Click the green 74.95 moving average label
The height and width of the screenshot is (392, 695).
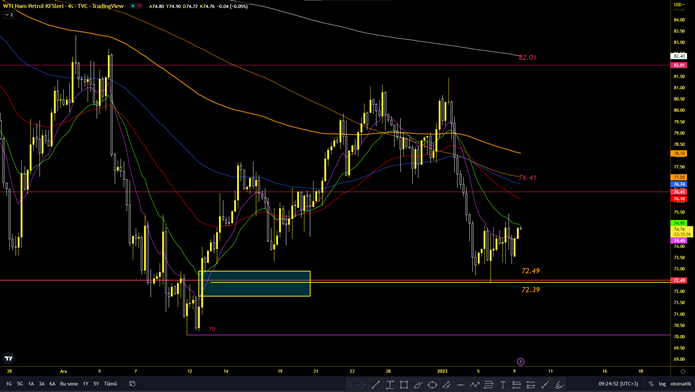[679, 223]
